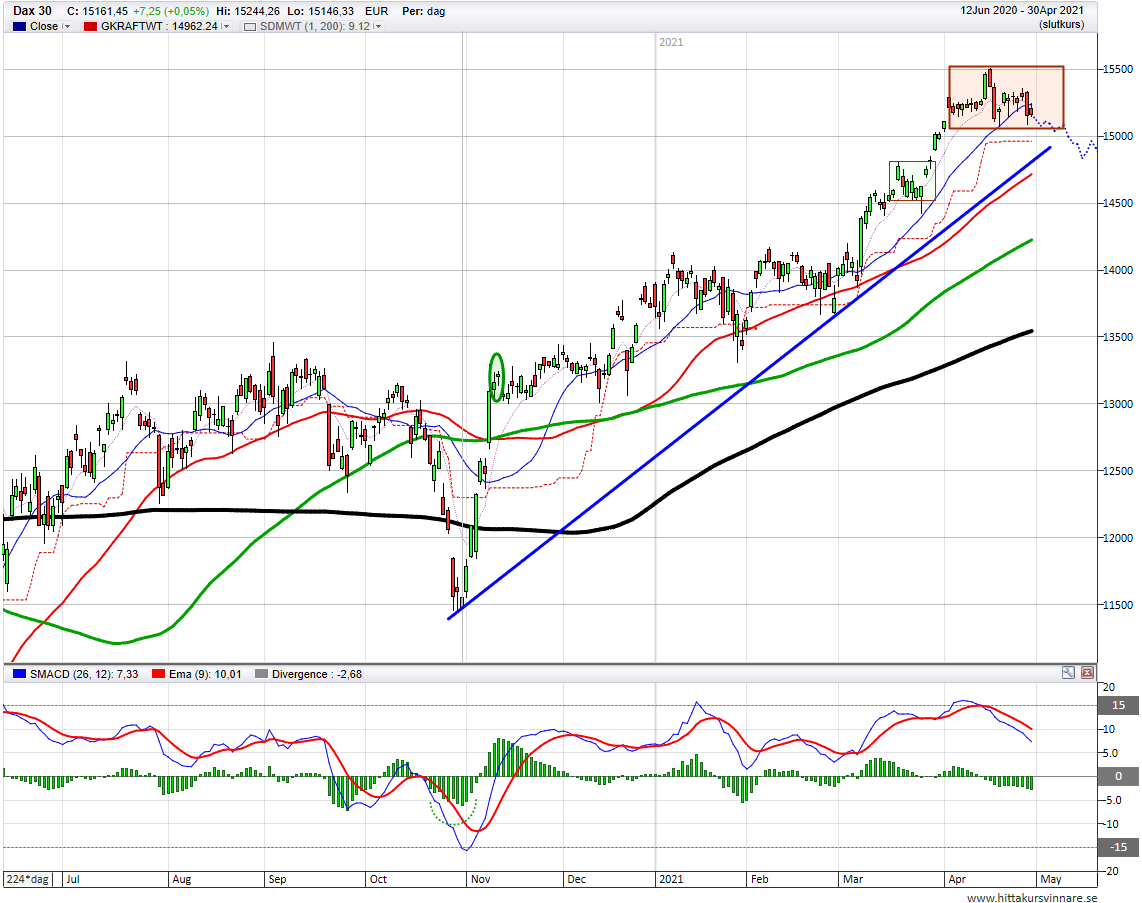Click the 2021 label on bottom time axis
The width and height of the screenshot is (1142, 903).
pos(671,879)
